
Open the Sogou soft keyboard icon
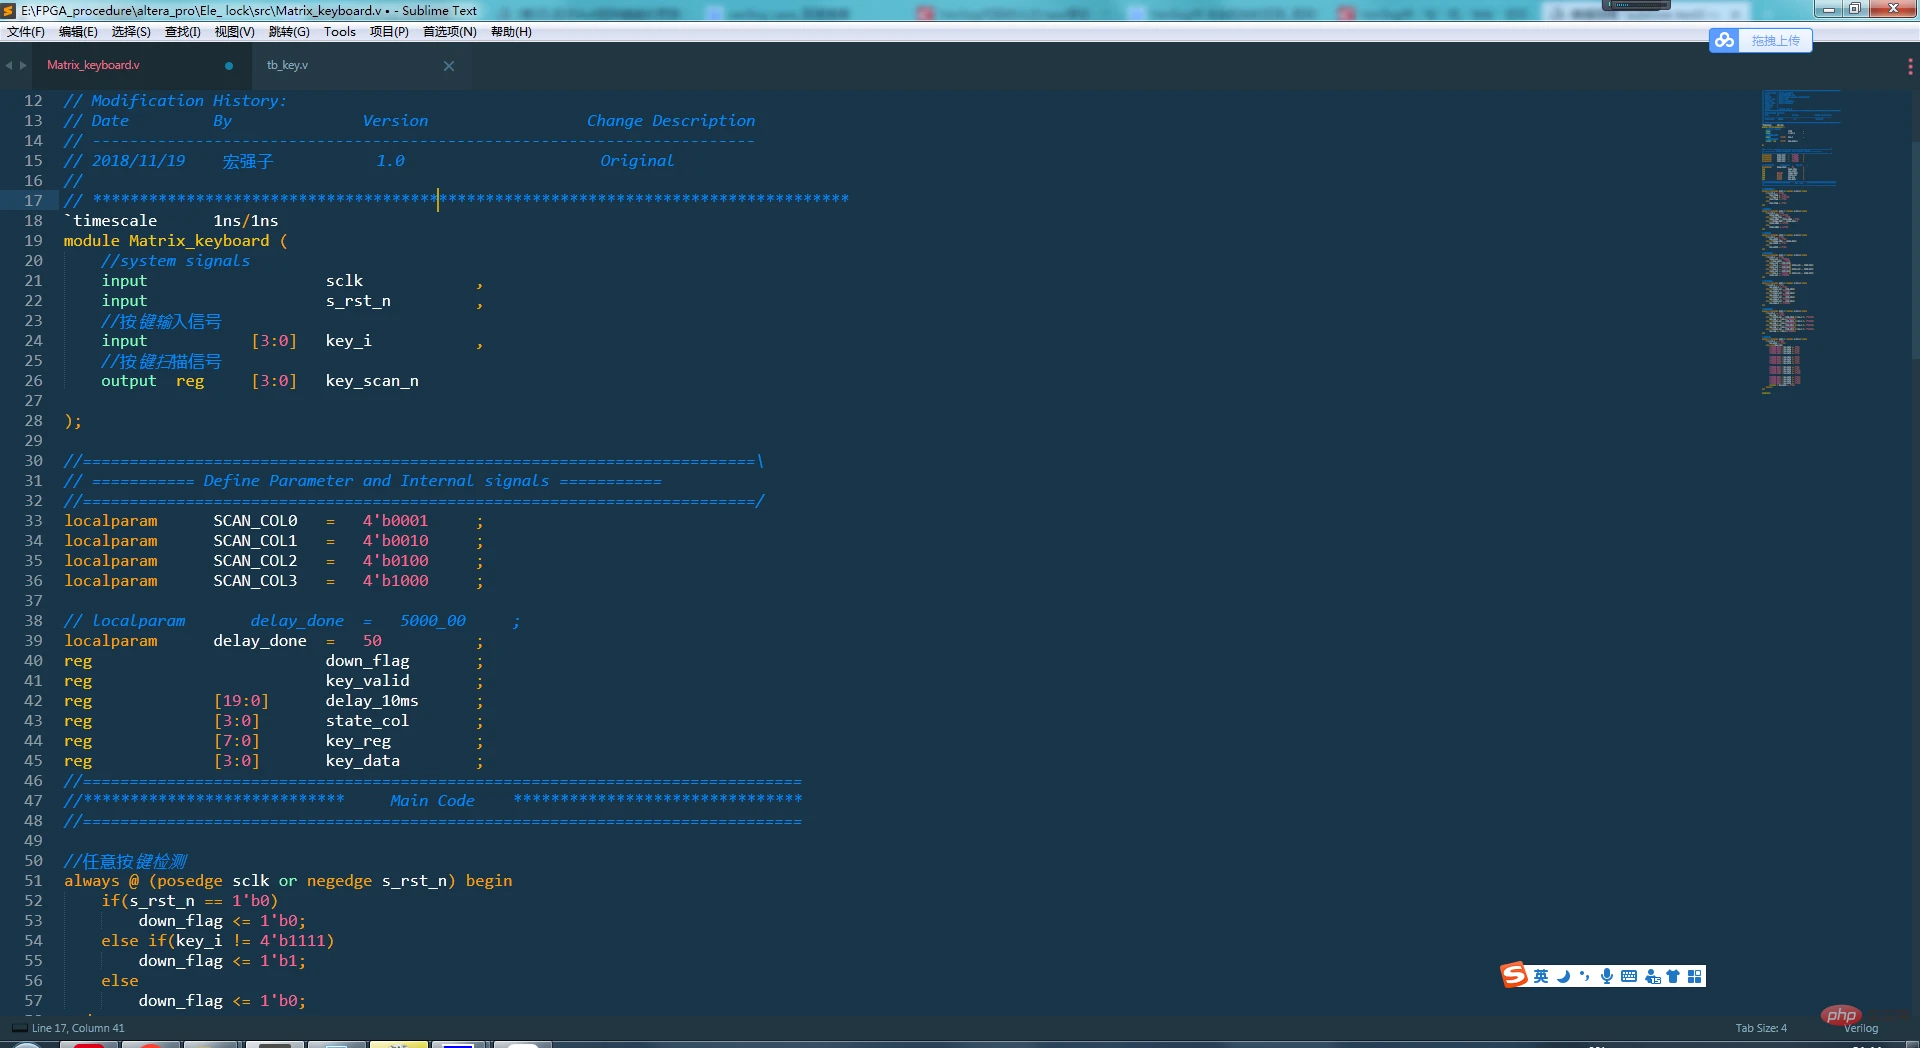pyautogui.click(x=1629, y=976)
